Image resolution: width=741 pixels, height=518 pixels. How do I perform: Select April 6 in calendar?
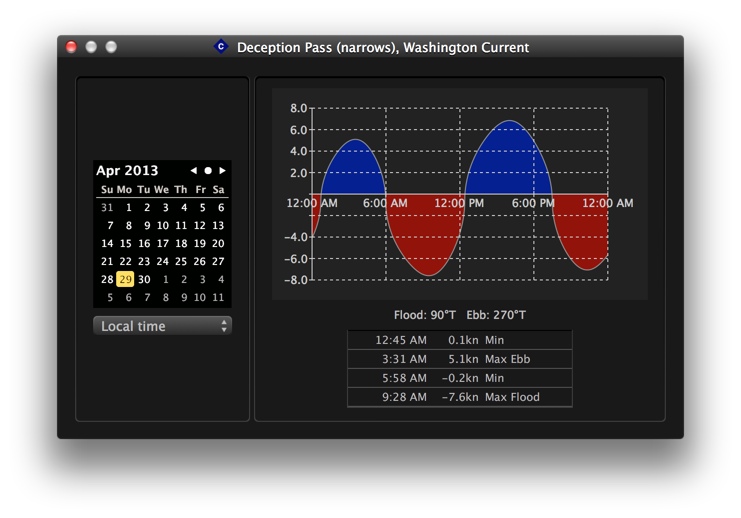coord(221,207)
